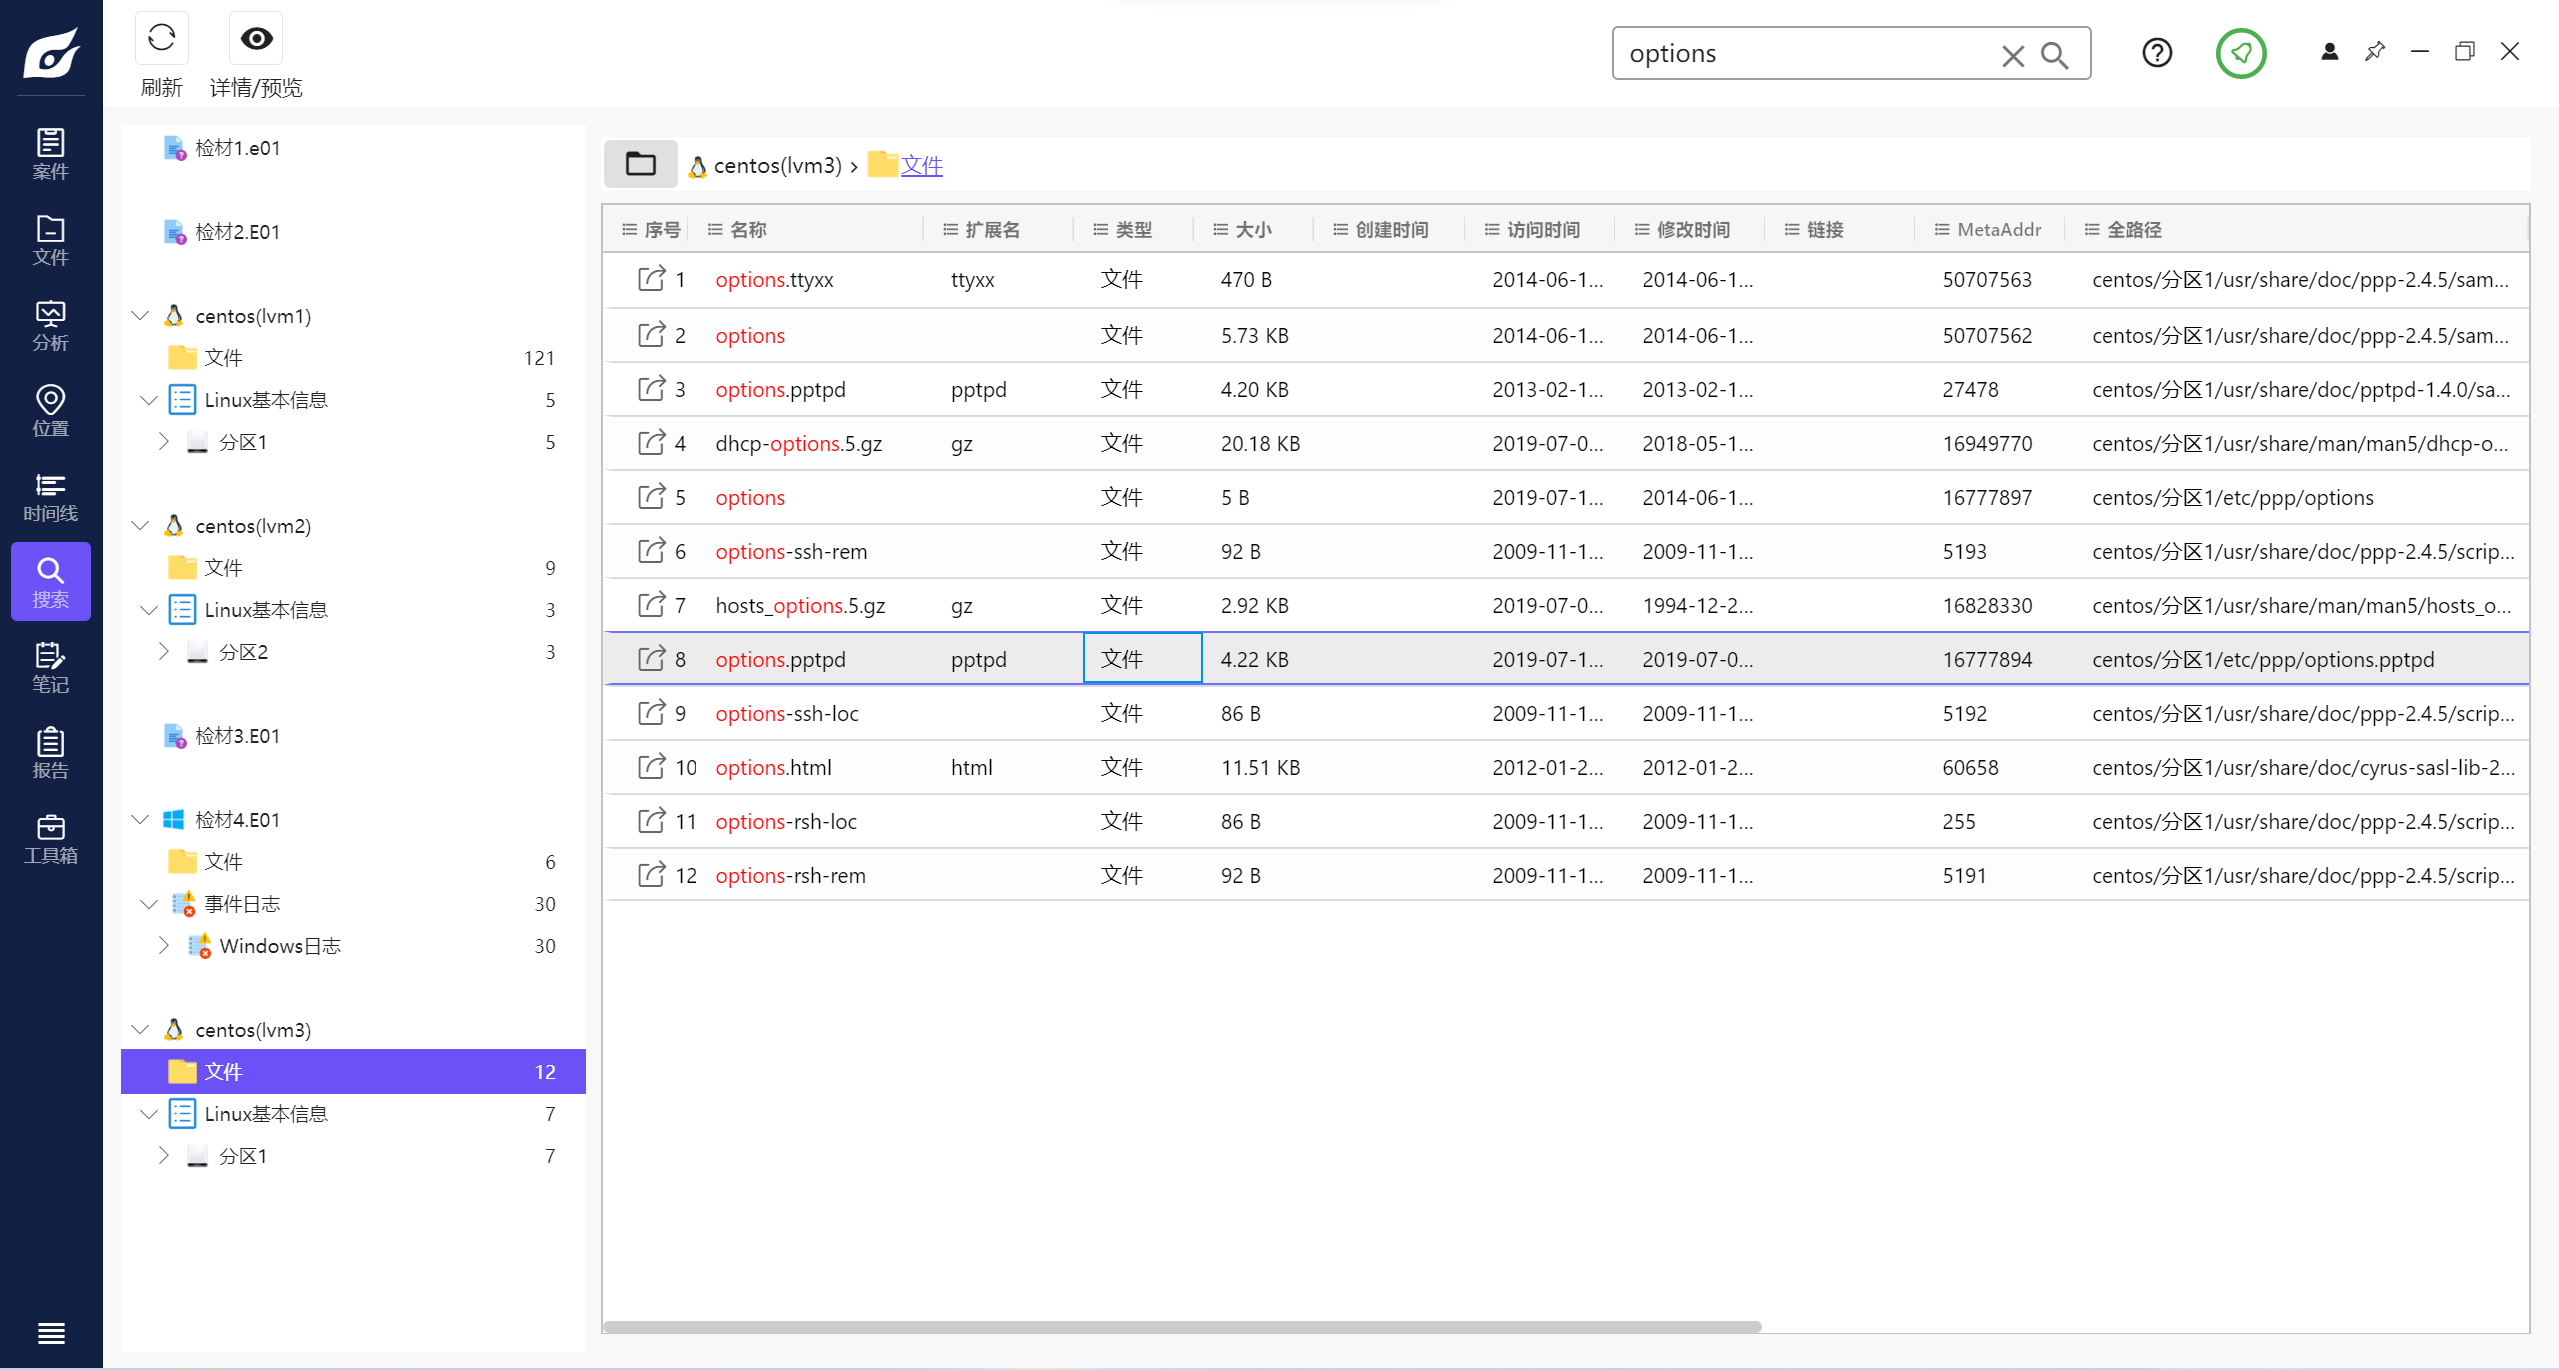This screenshot has width=2559, height=1370.
Task: Select Linux基本信息 under centos(lvm3)
Action: pos(353,1114)
